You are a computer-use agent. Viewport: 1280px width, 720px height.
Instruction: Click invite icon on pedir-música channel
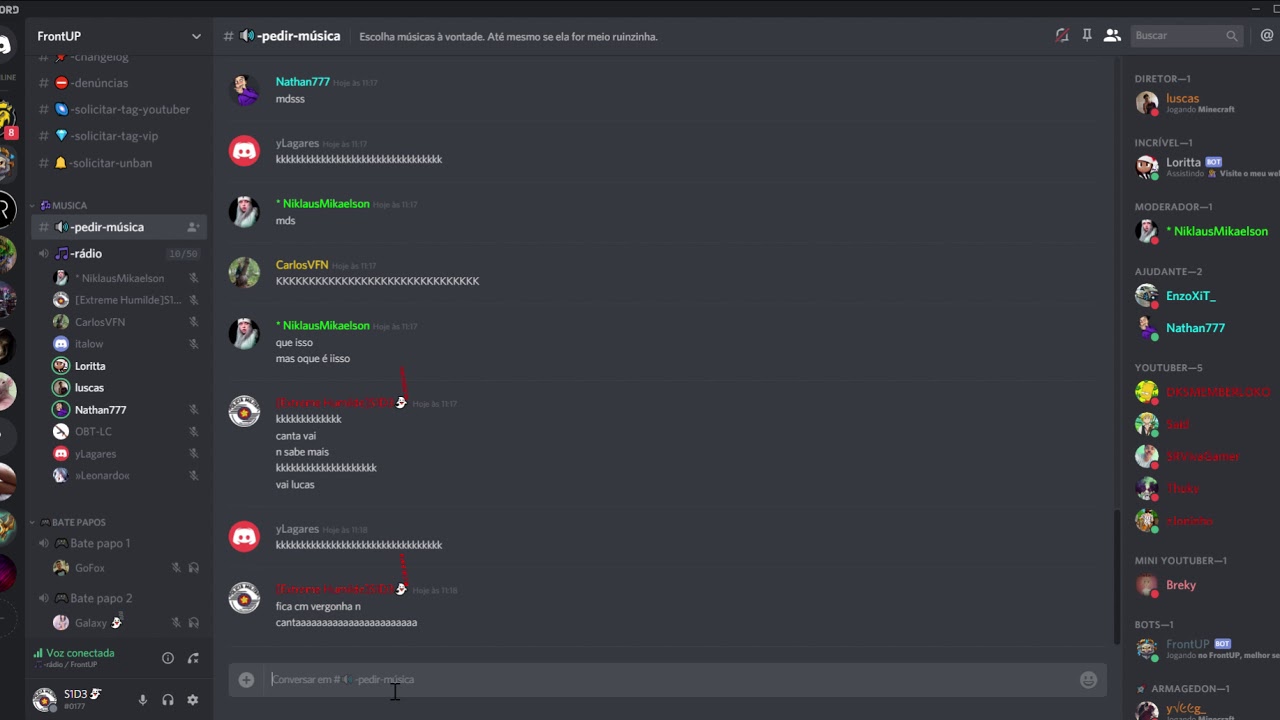coord(193,227)
